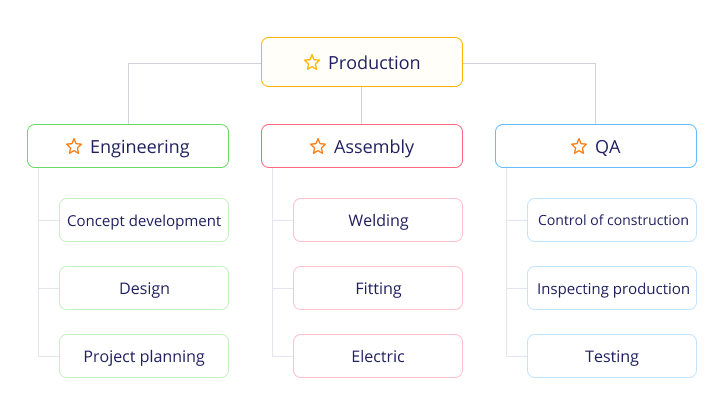The image size is (724, 418).
Task: Click the star icon beside Production
Action: [x=312, y=62]
